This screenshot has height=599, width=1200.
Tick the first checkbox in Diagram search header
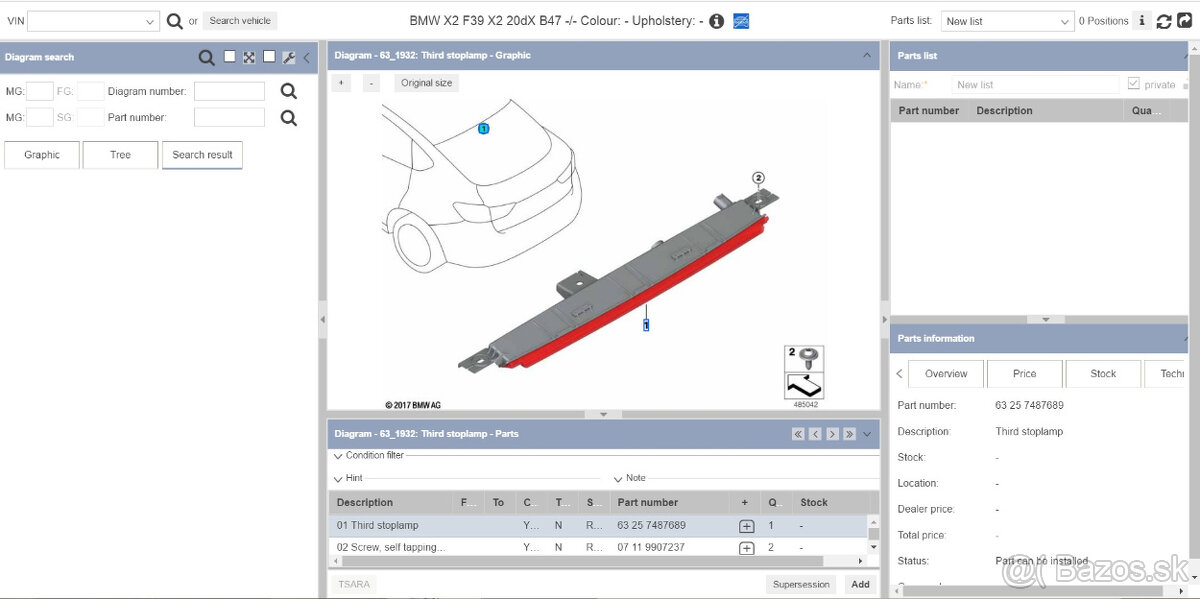pyautogui.click(x=230, y=57)
